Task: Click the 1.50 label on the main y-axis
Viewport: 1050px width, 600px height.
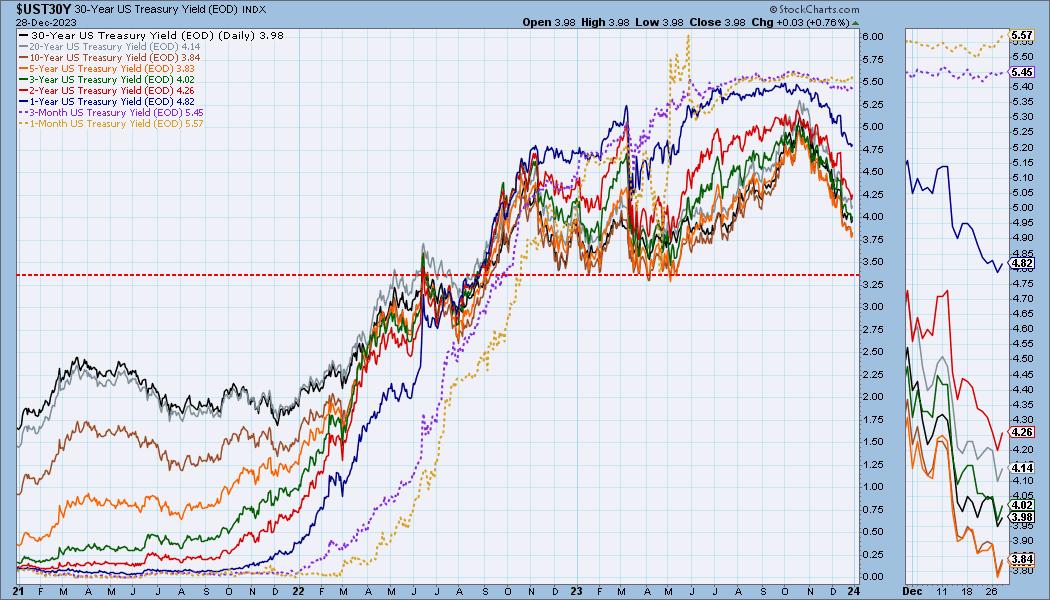Action: (x=873, y=441)
